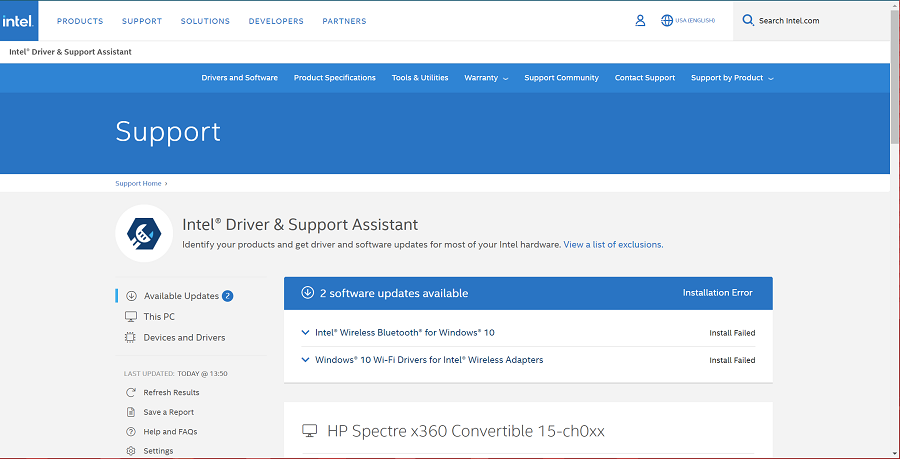Image resolution: width=900 pixels, height=459 pixels.
Task: Expand Windows 10 Wi-Fi Drivers entry
Action: (305, 360)
